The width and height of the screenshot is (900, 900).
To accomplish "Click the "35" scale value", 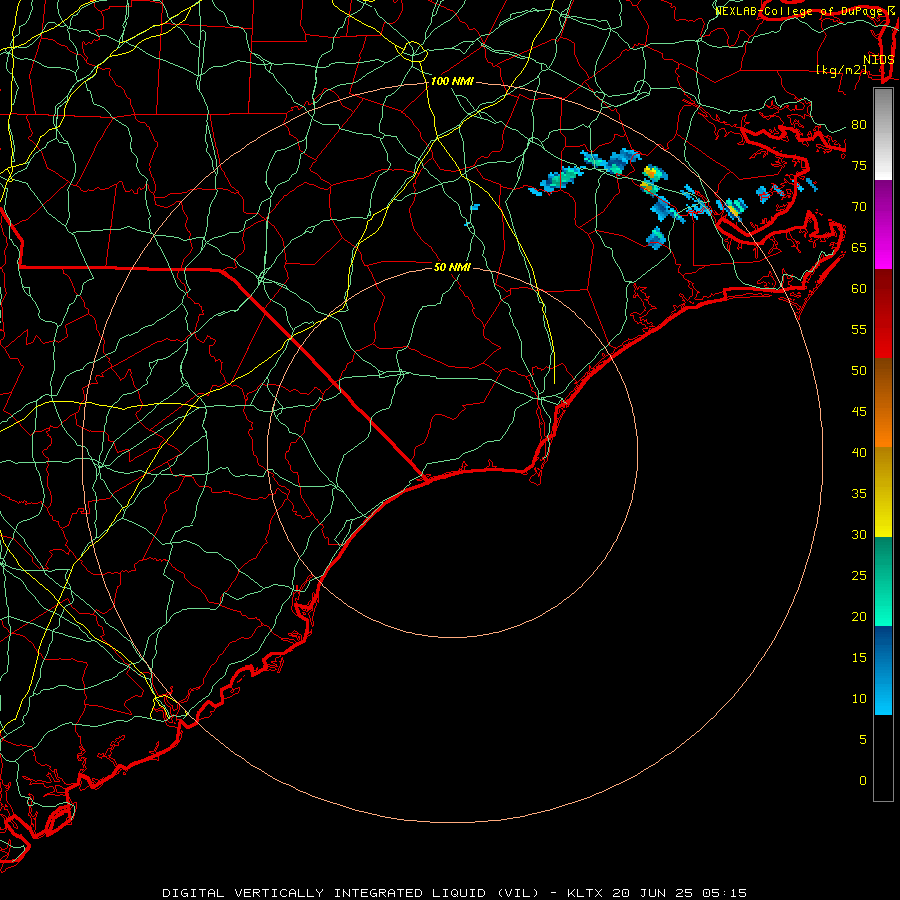I will (859, 494).
